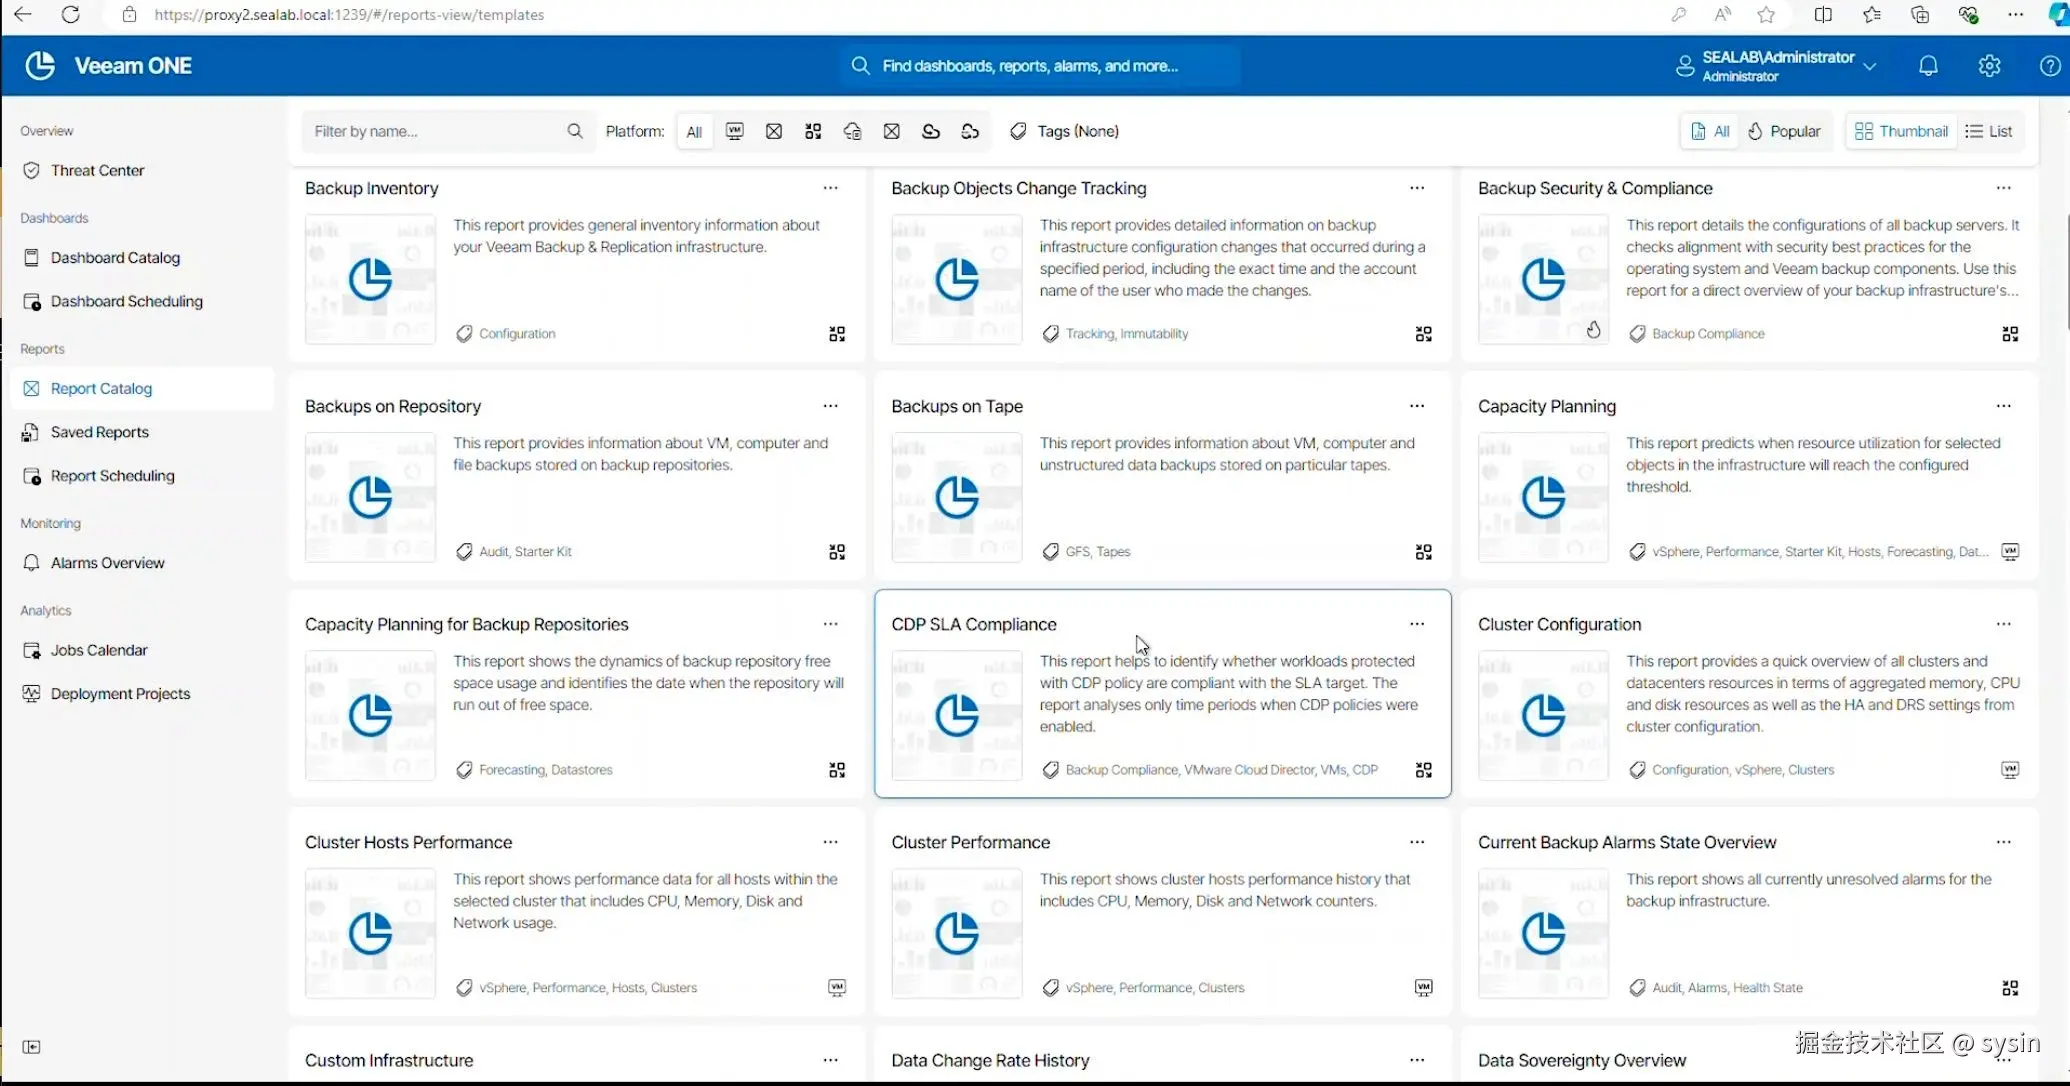Open the Jobs Calendar

tap(98, 649)
